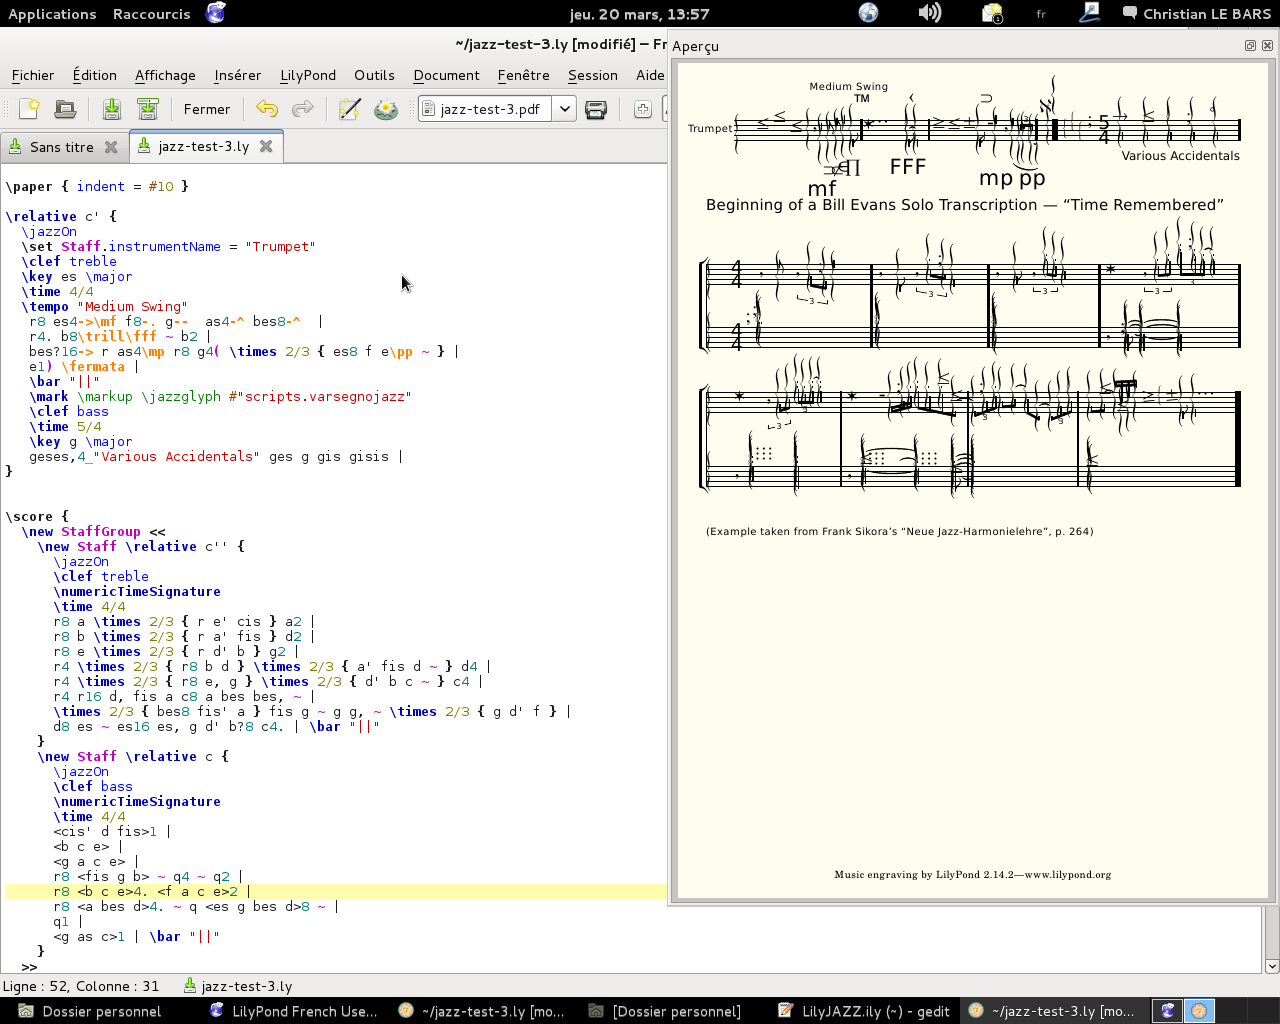Click the Open file toolbar icon
This screenshot has width=1280, height=1024.
pos(65,109)
